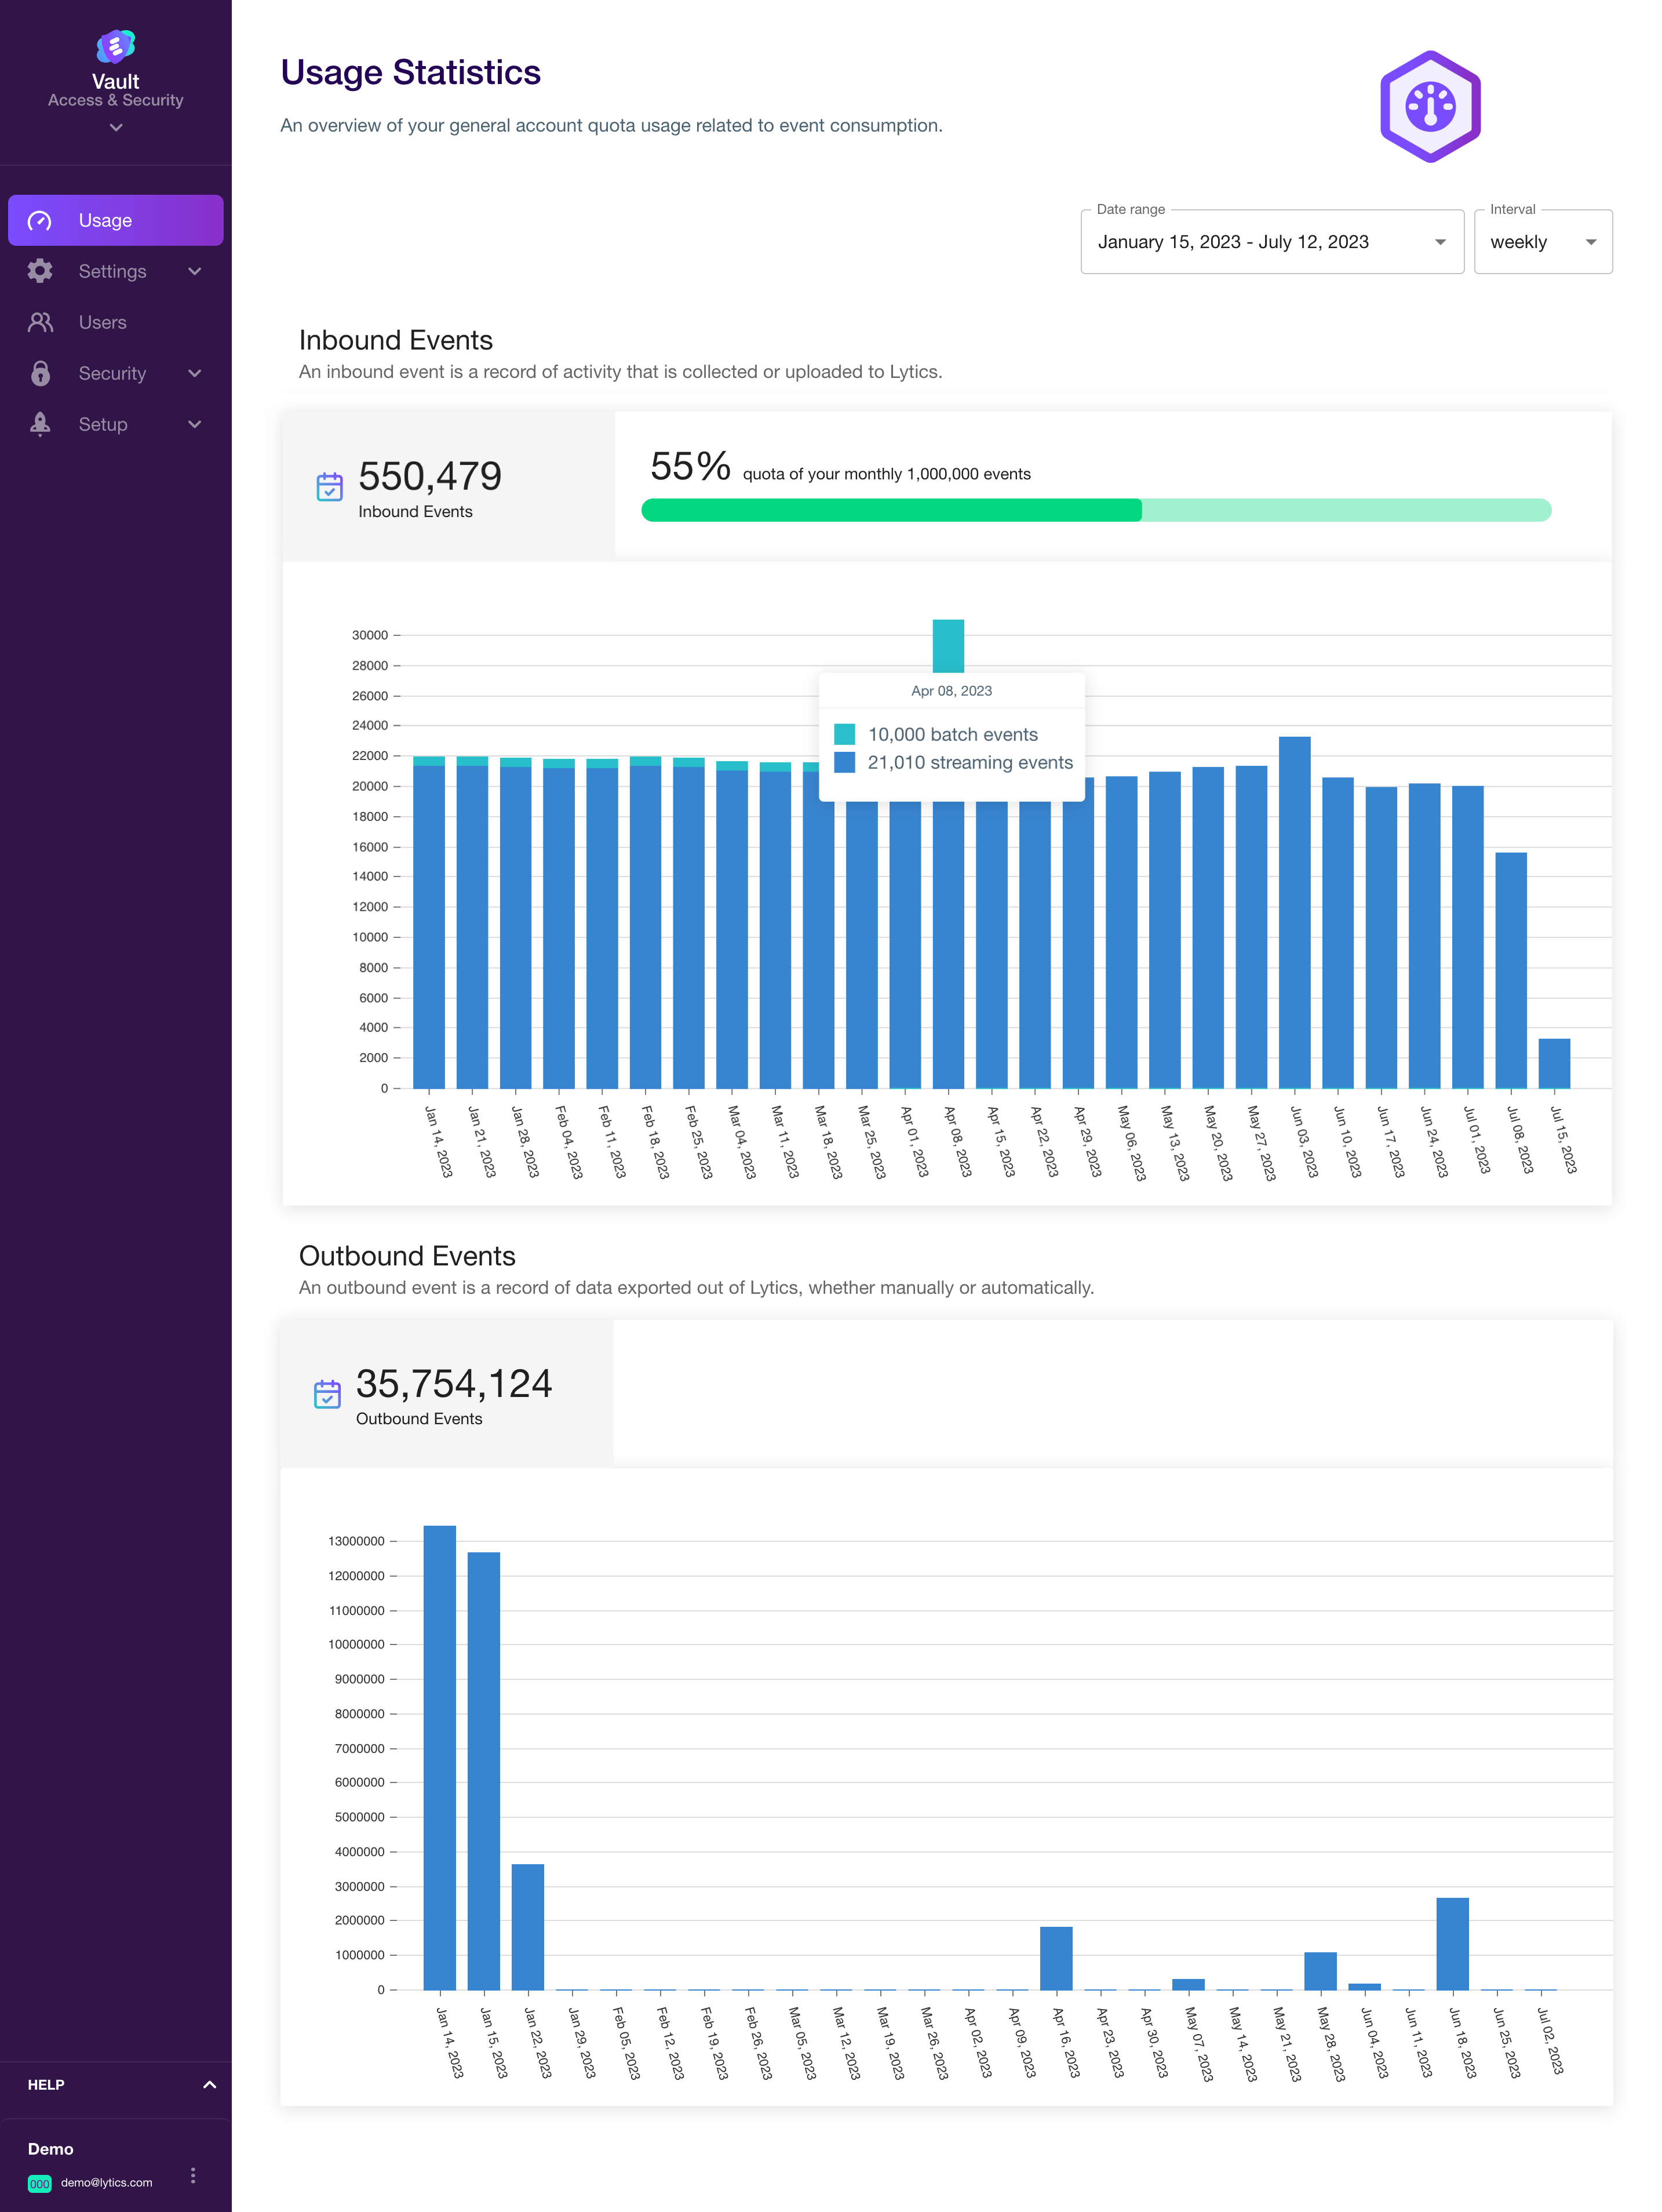1662x2212 pixels.
Task: Click the Security lock icon
Action: [40, 373]
